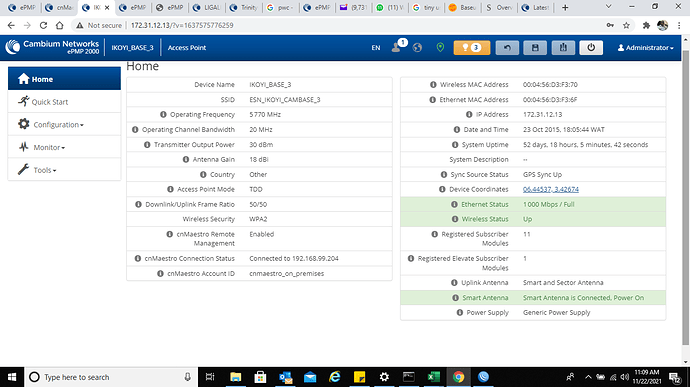Click info icon beside cnMaestro Connection Status

coord(138,258)
